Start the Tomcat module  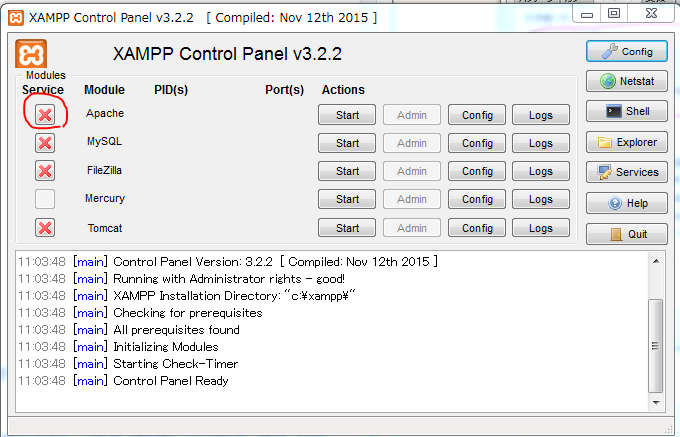347,228
